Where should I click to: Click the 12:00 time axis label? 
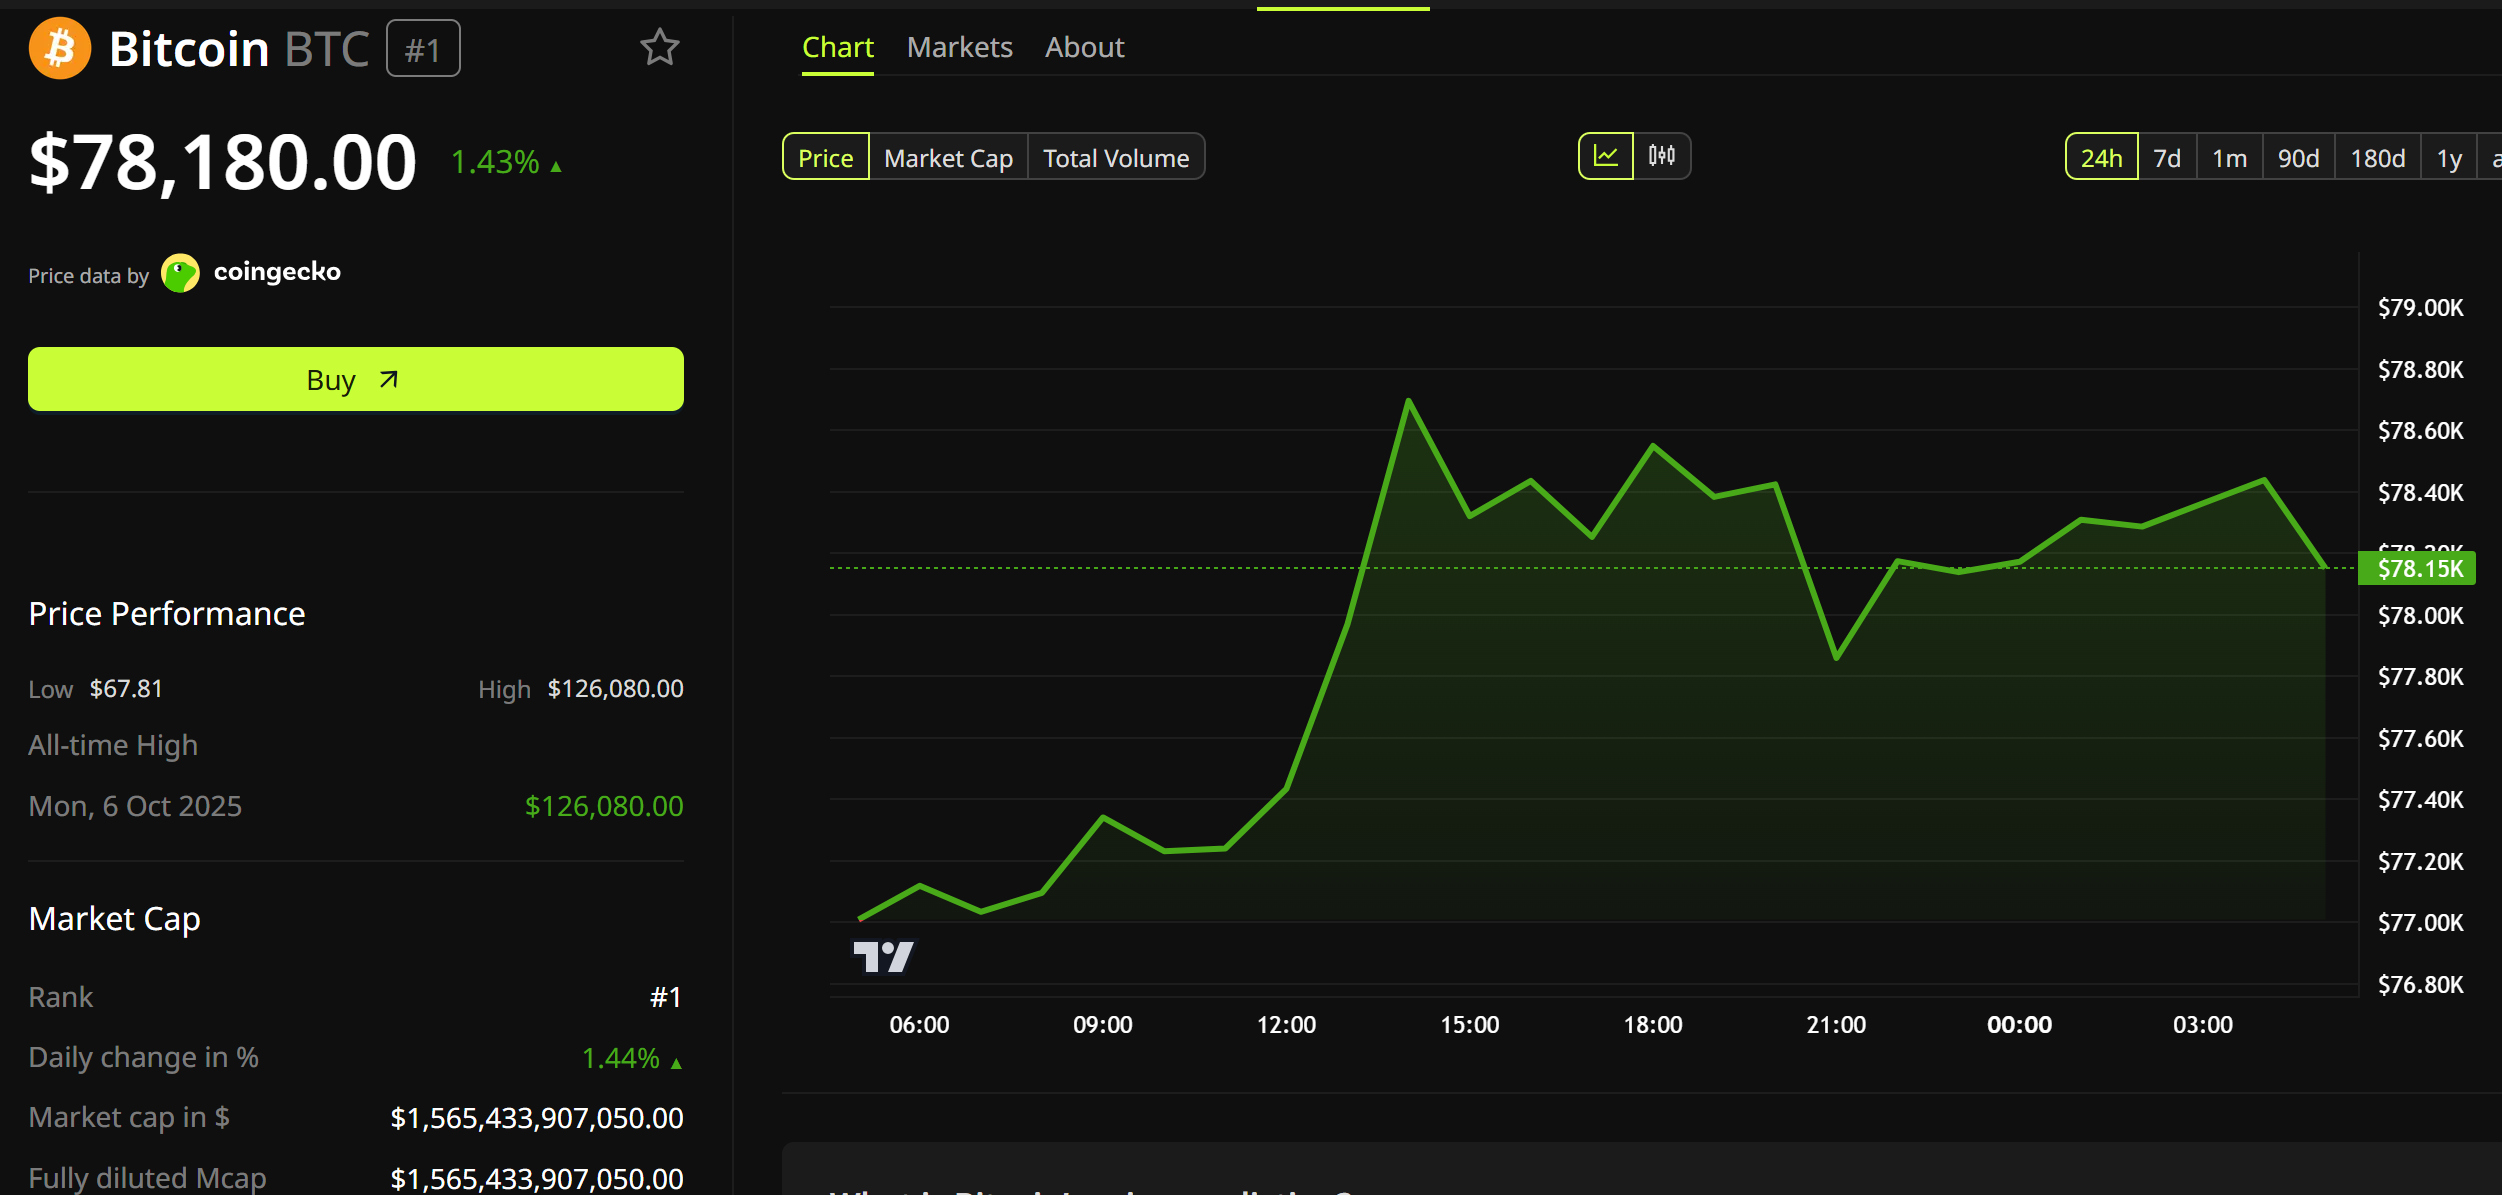click(1286, 1024)
